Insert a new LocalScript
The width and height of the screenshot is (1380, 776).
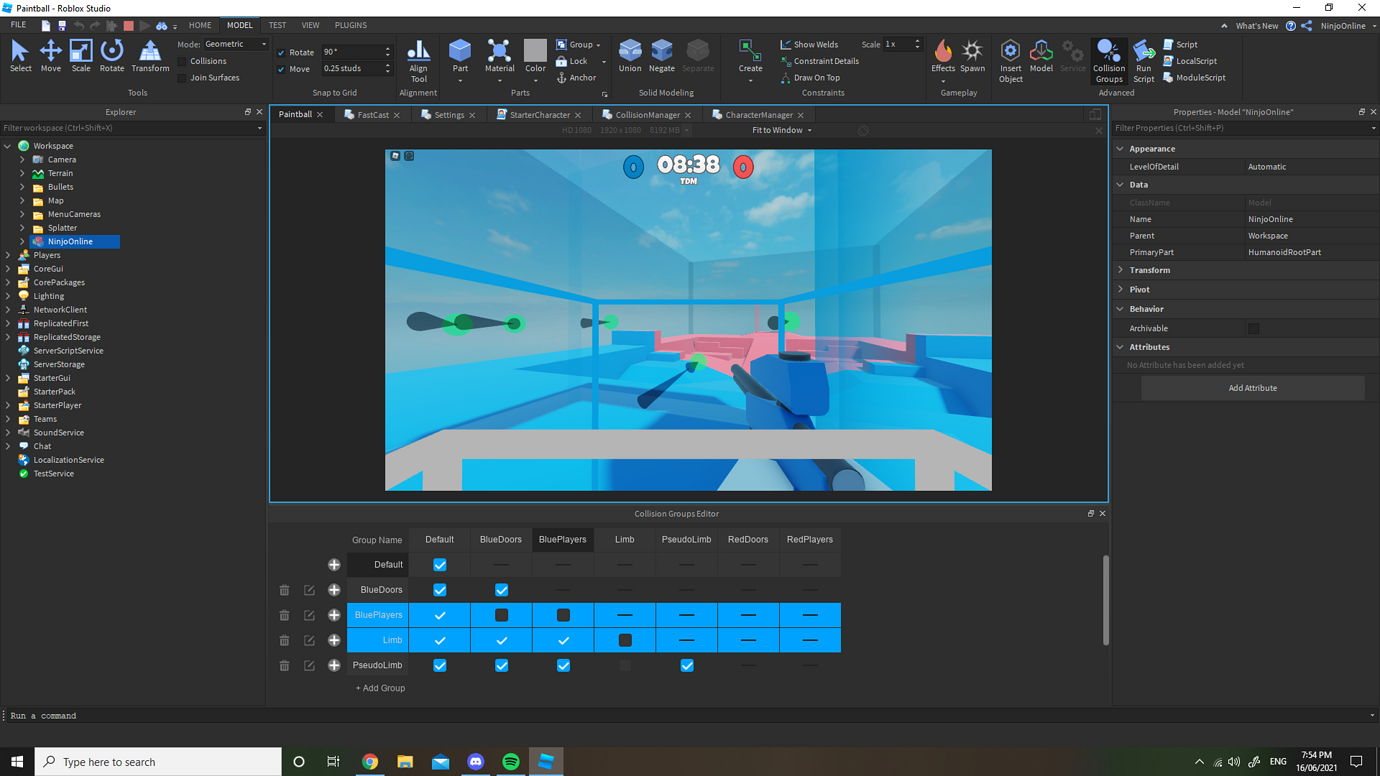click(1190, 61)
